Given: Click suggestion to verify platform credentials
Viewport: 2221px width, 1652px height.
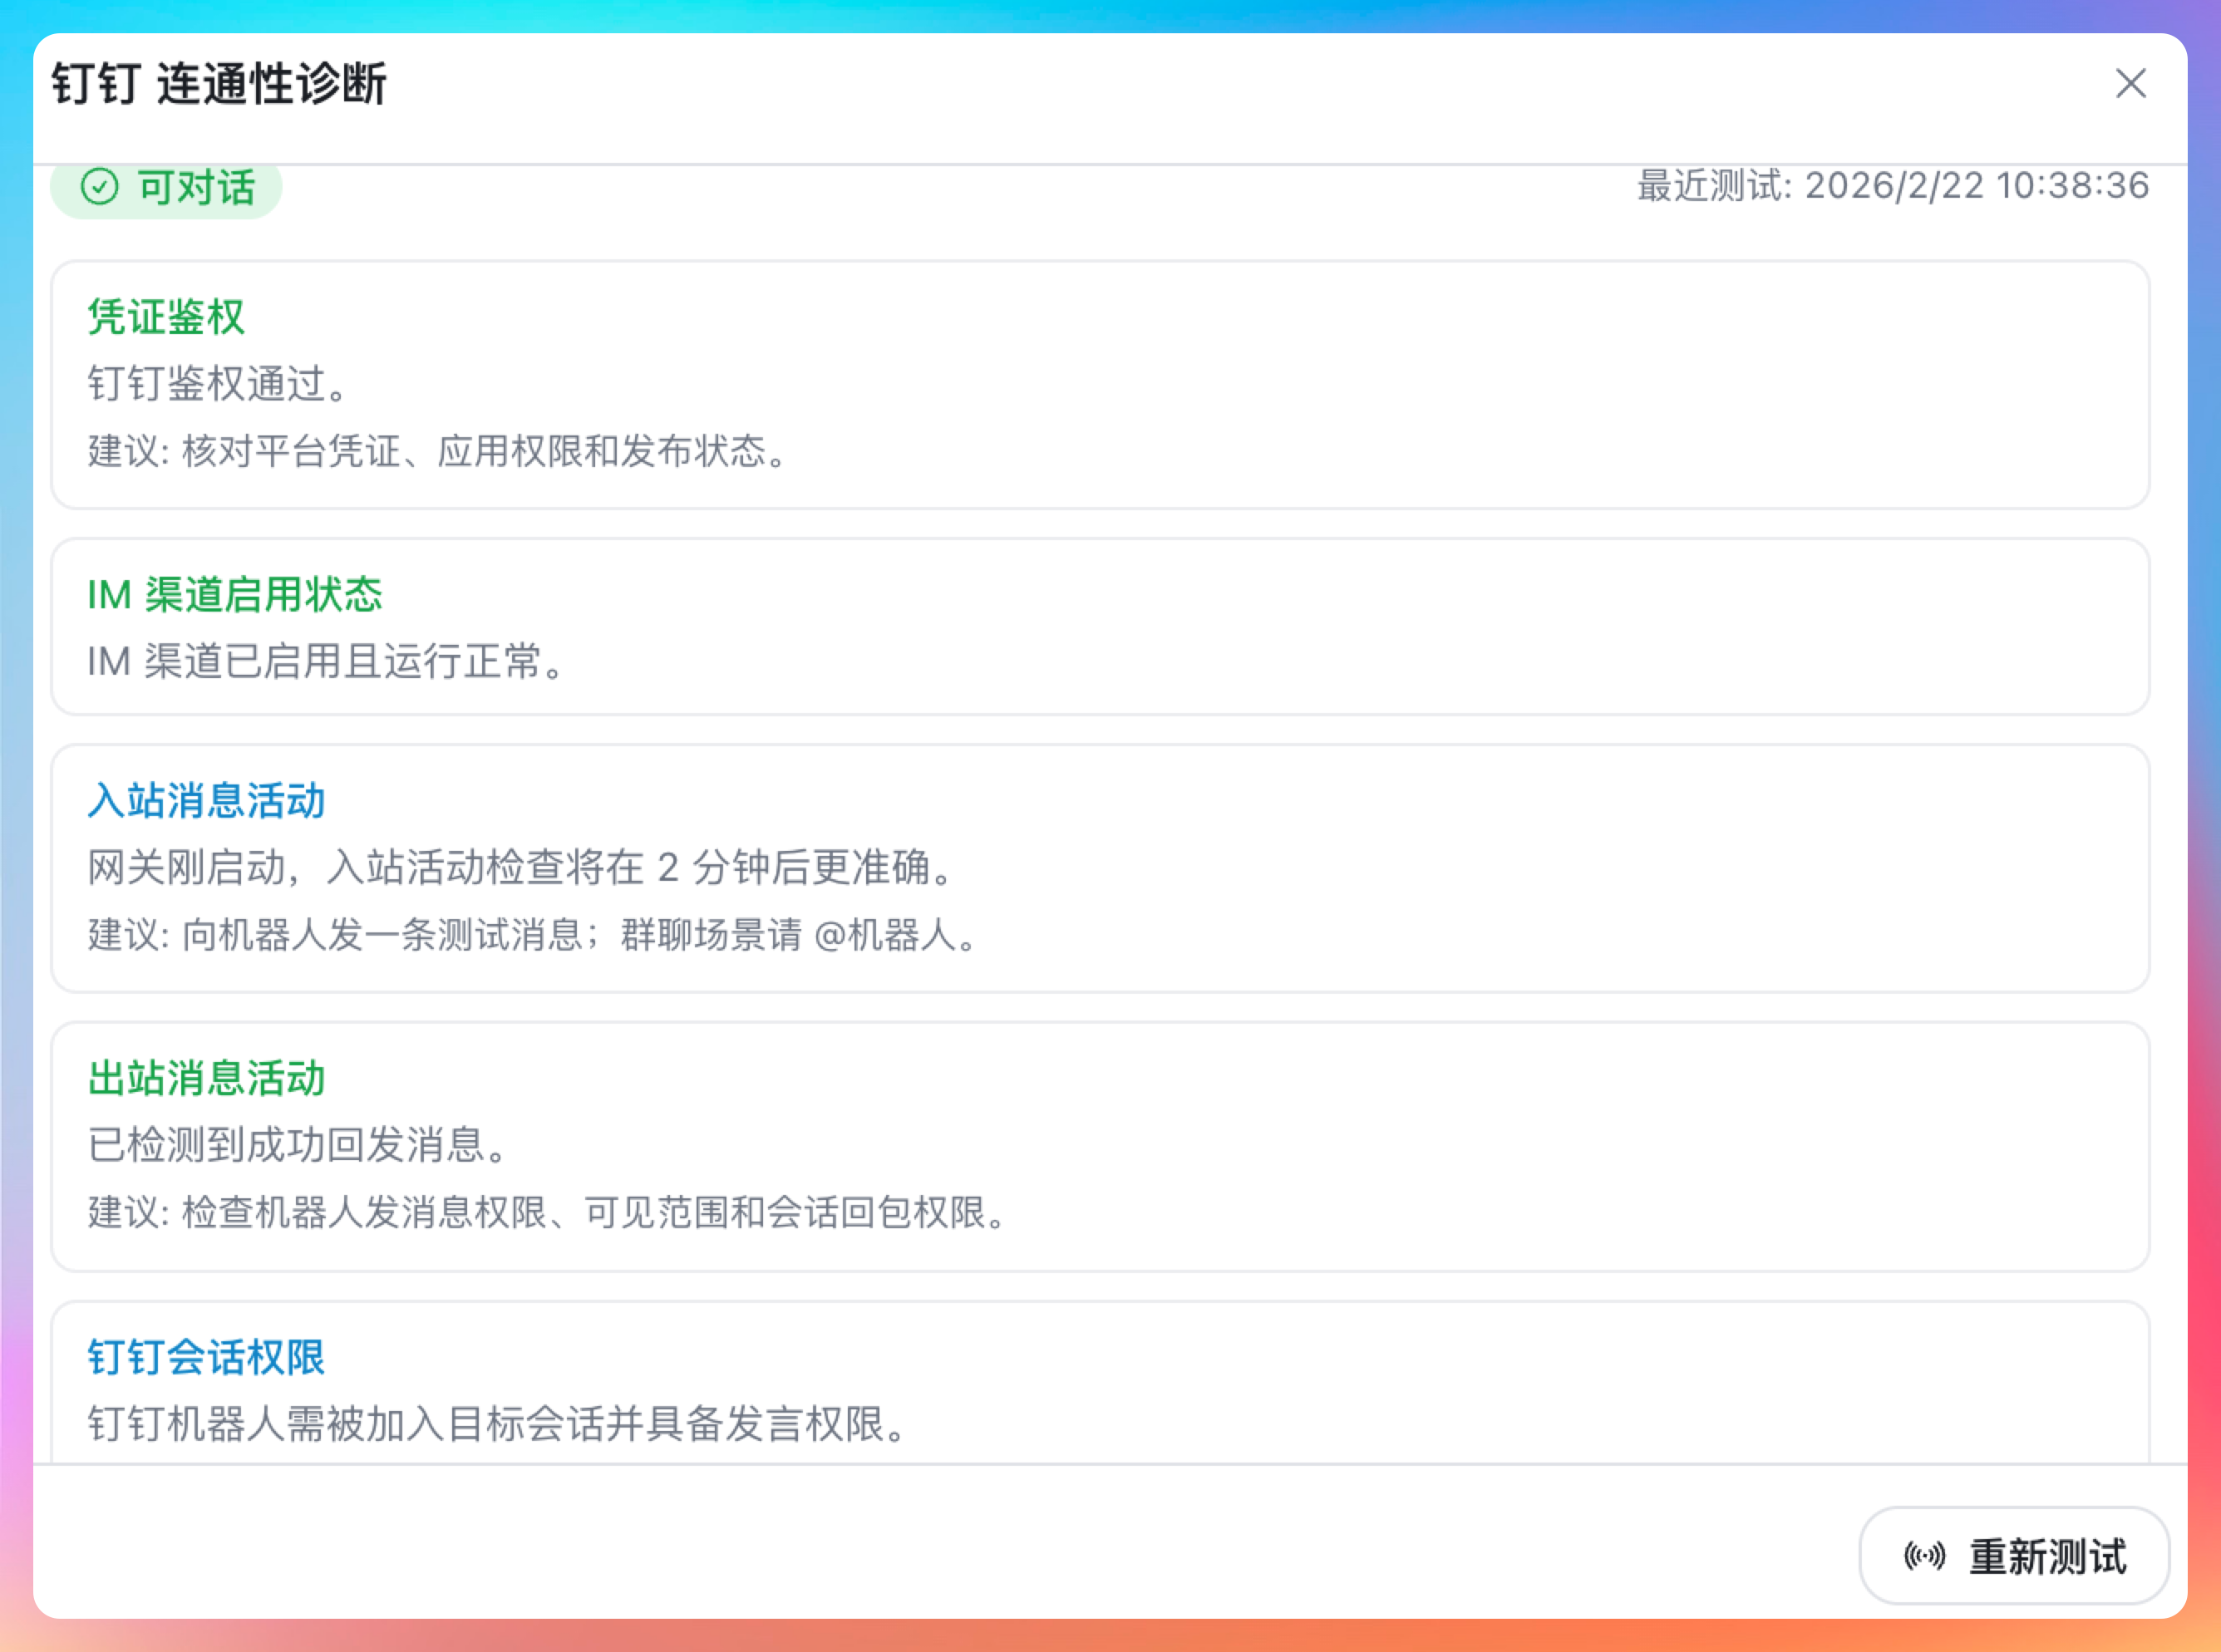Looking at the screenshot, I should pos(438,452).
